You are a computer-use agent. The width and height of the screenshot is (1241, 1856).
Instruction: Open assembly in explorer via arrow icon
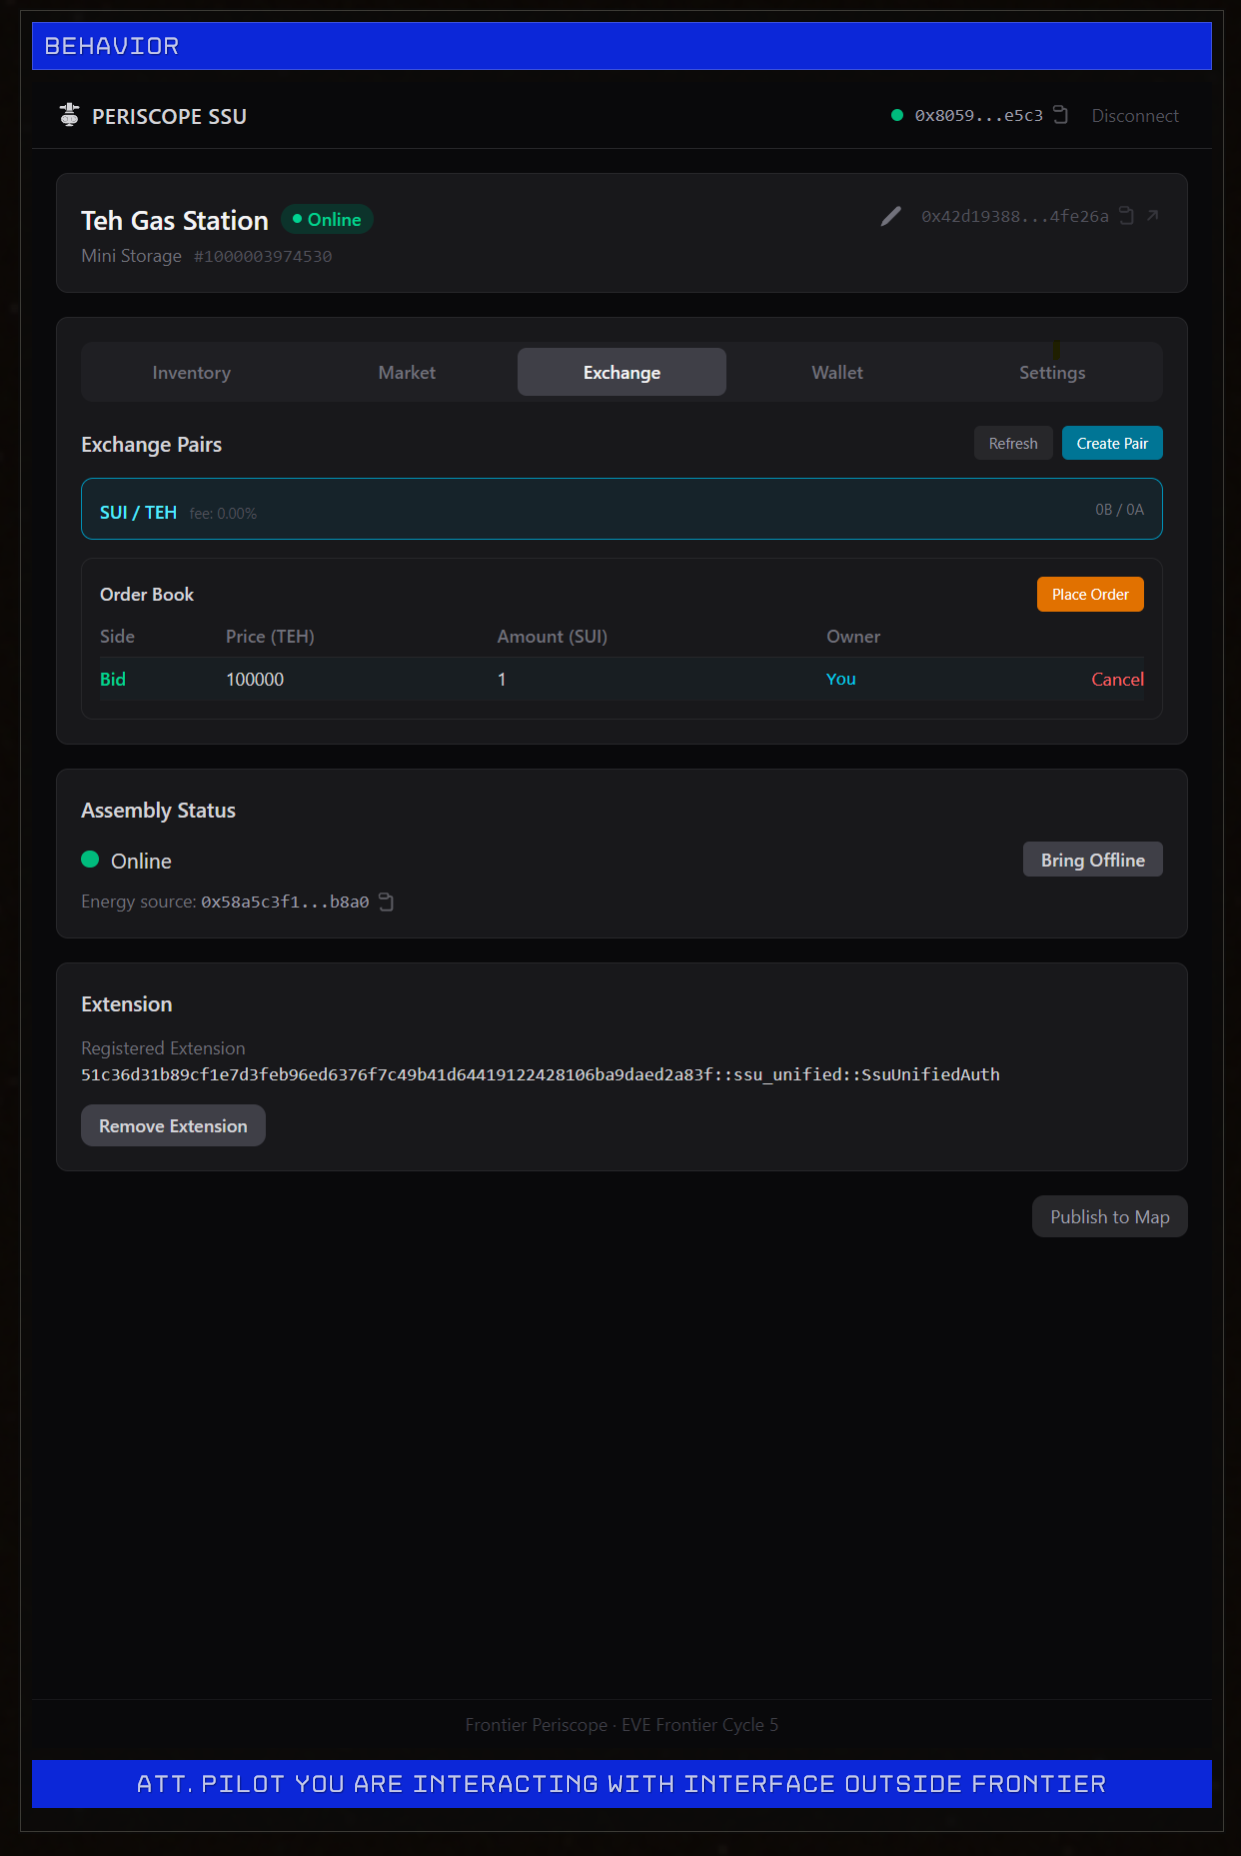[1153, 215]
